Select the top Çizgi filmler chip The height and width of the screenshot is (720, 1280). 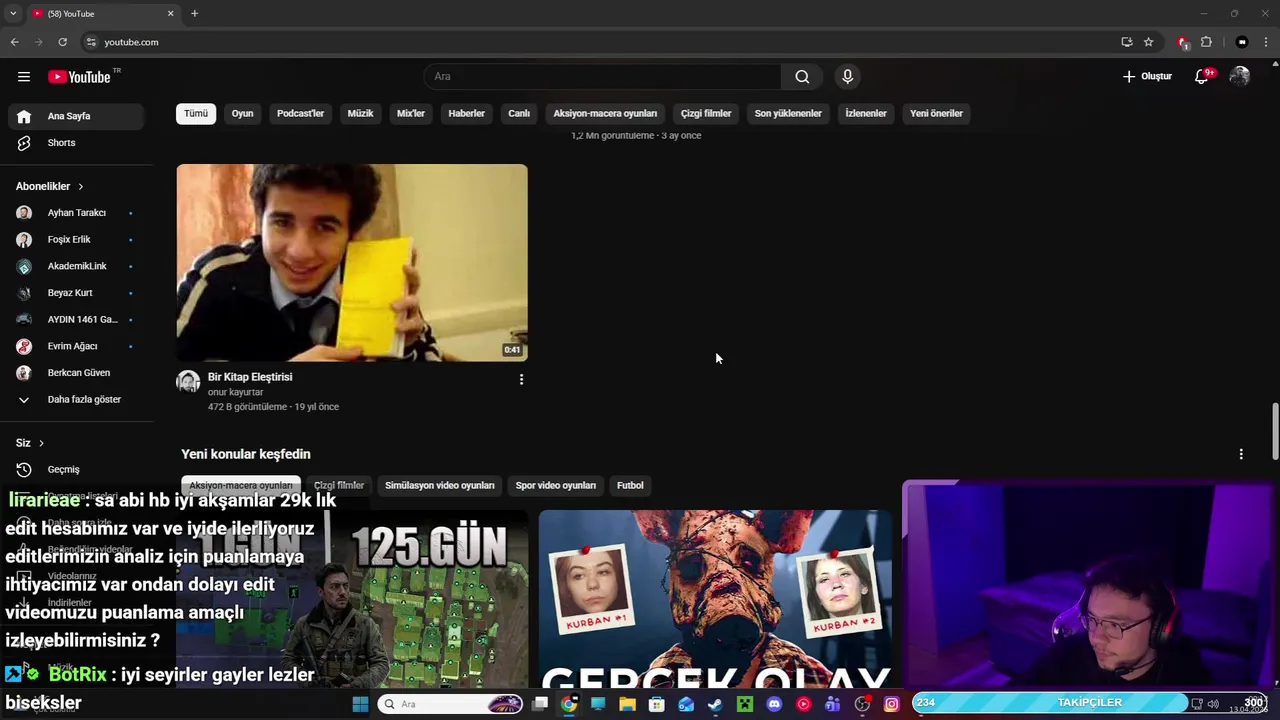[706, 113]
